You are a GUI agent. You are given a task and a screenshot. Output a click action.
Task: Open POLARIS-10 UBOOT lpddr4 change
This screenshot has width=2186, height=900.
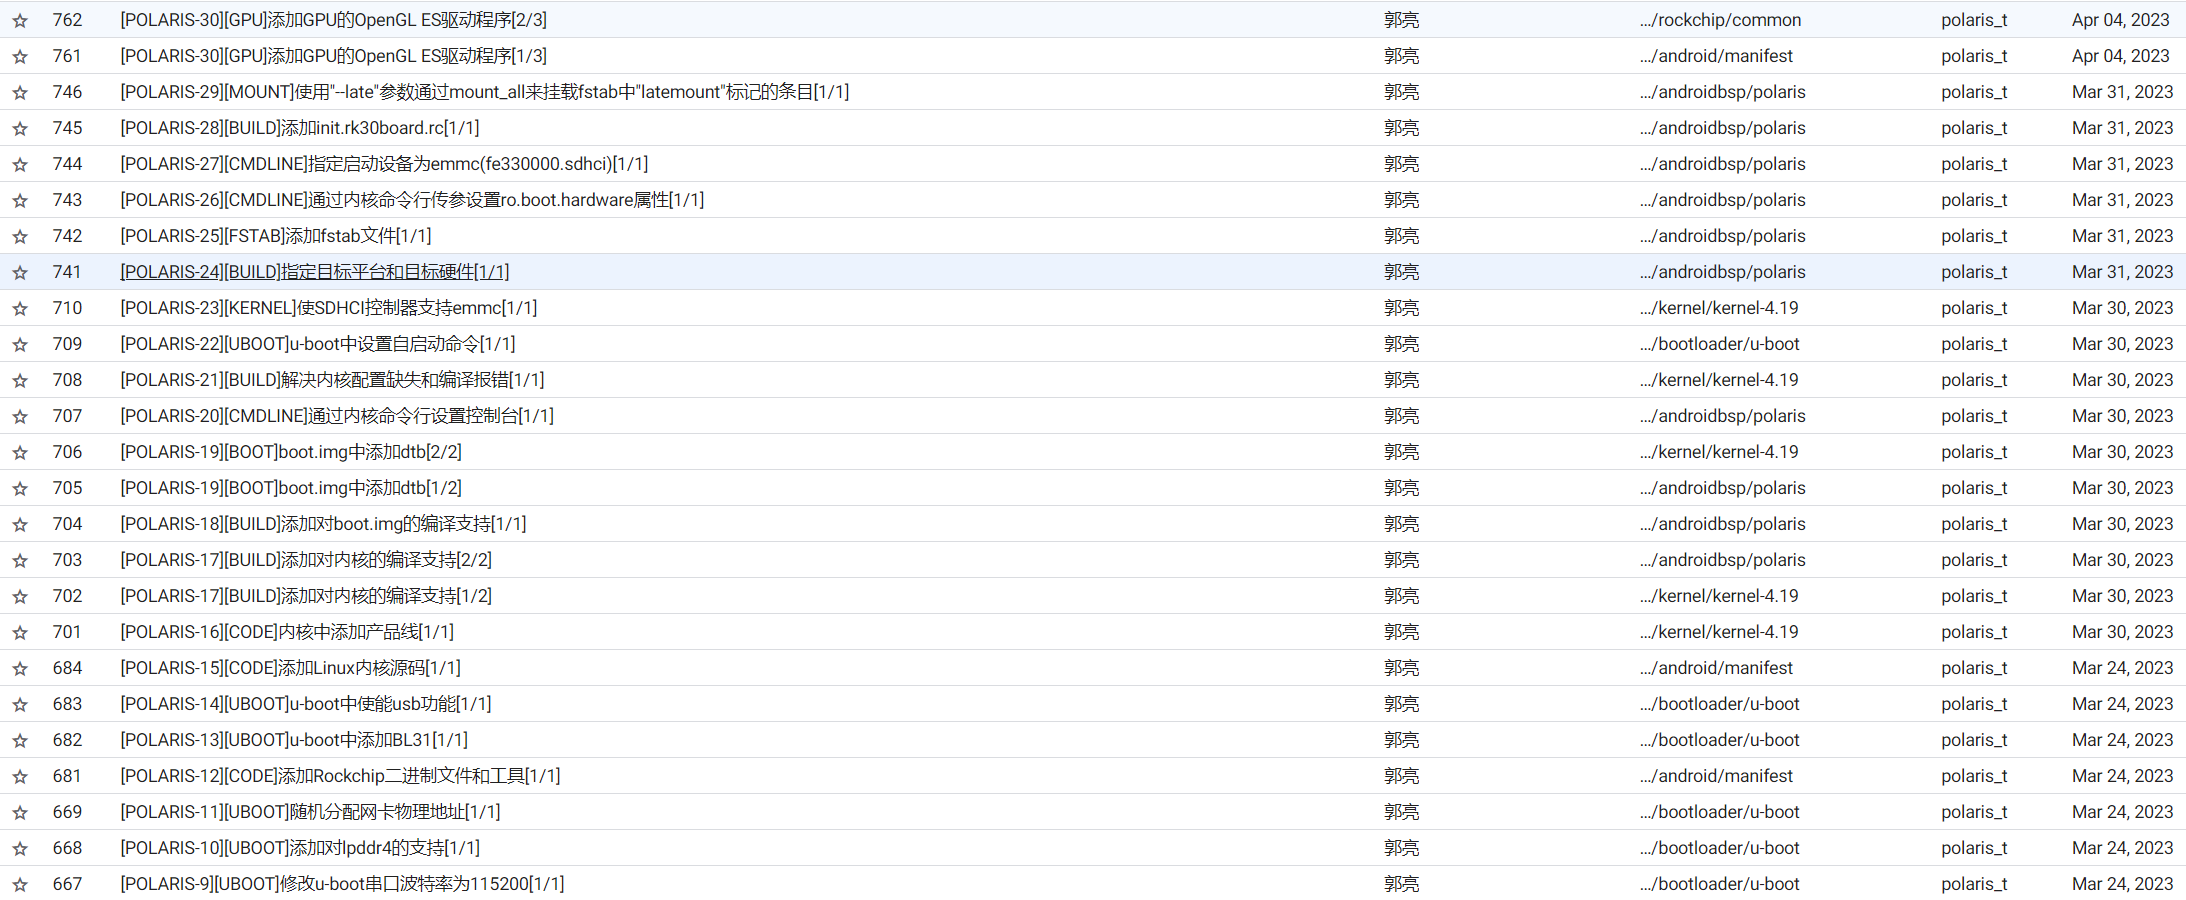[300, 848]
